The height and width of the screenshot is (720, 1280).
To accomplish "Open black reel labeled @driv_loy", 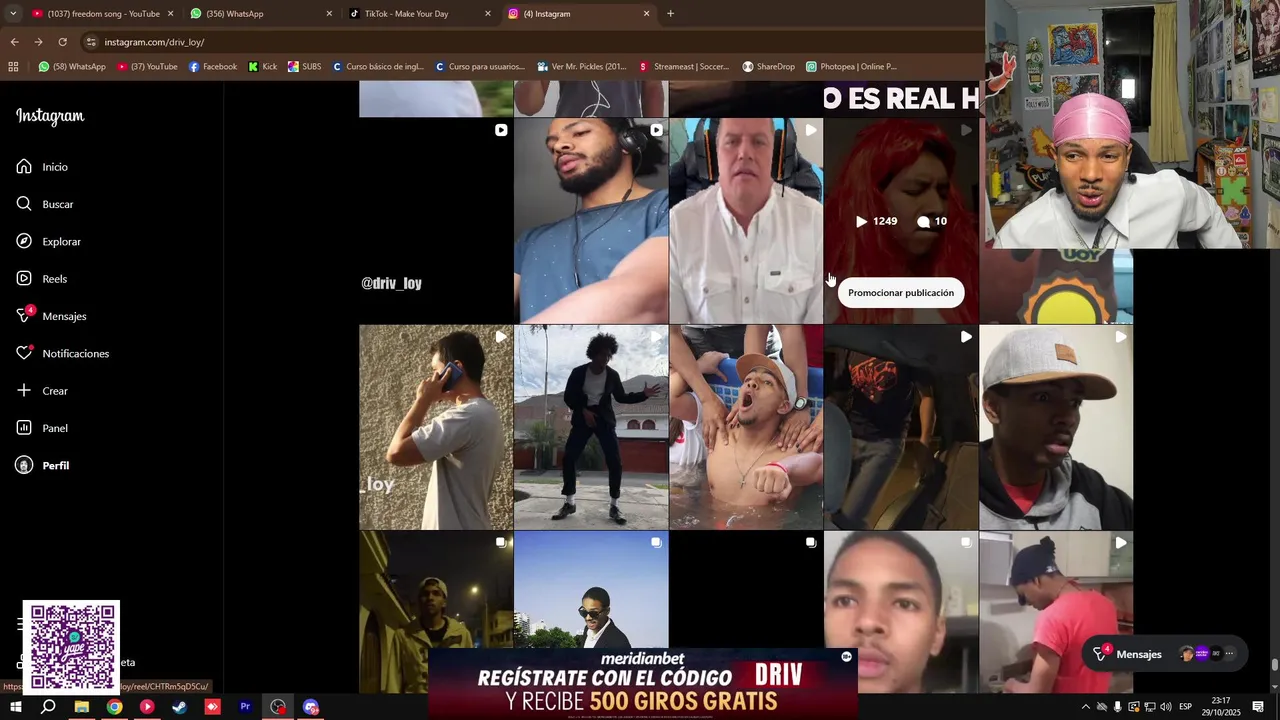I will tap(436, 221).
